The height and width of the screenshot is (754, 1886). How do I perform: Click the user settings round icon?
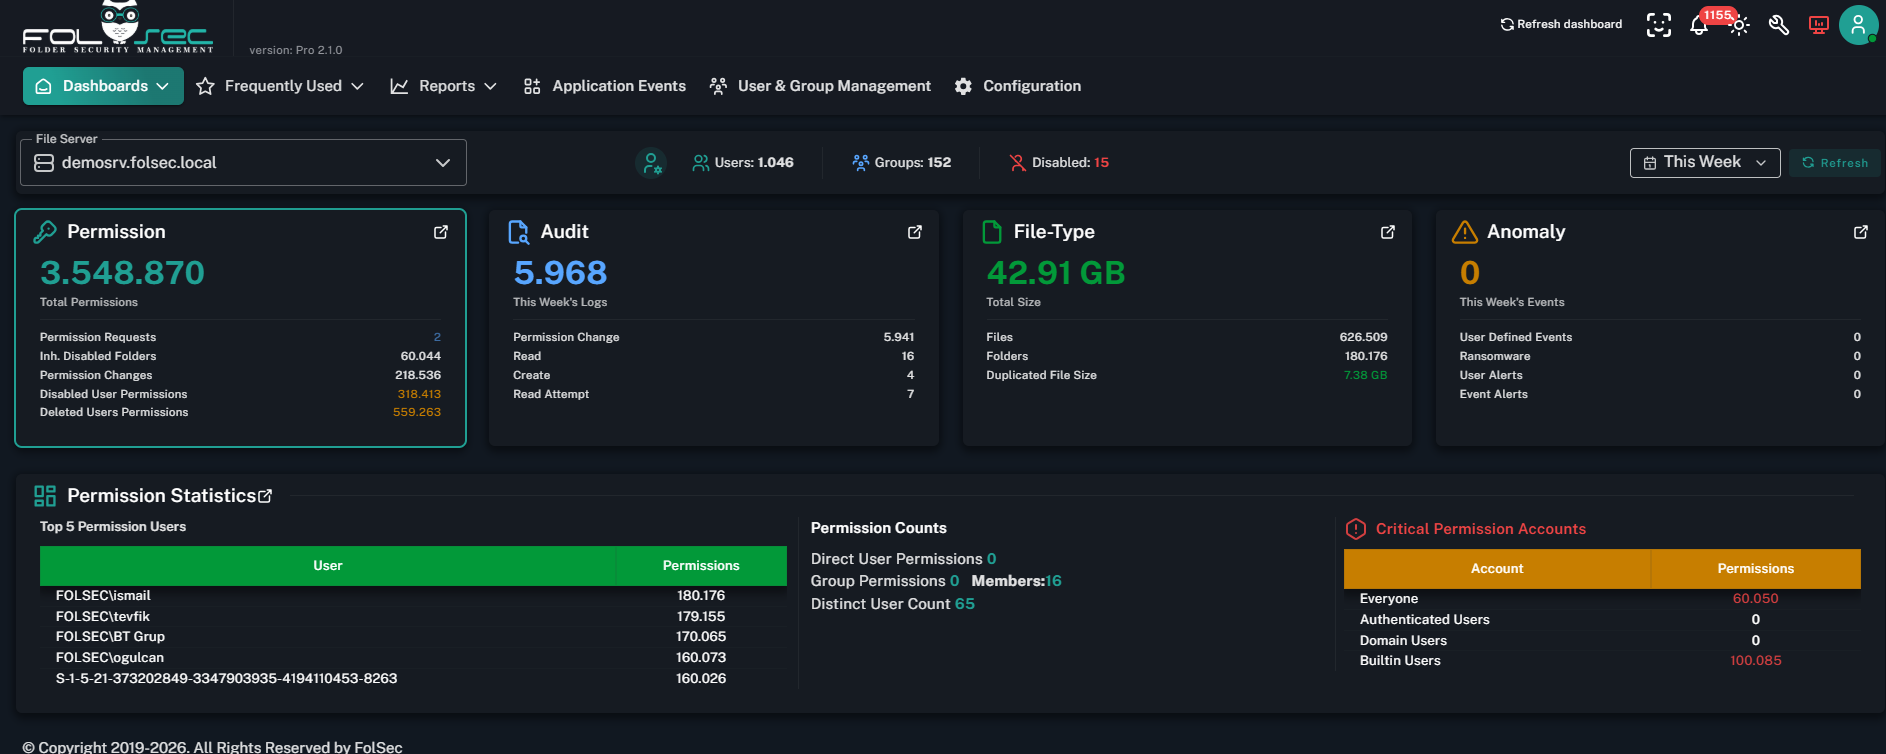click(x=651, y=162)
